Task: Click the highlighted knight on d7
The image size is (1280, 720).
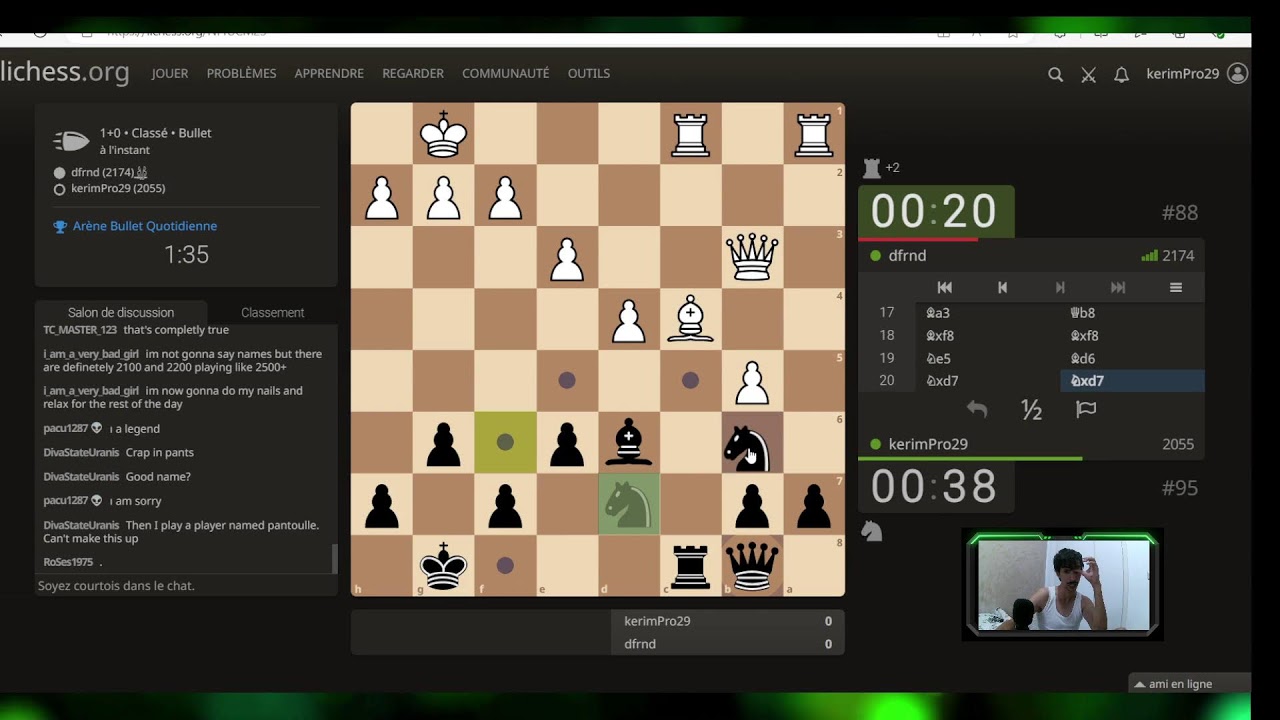Action: pos(628,504)
